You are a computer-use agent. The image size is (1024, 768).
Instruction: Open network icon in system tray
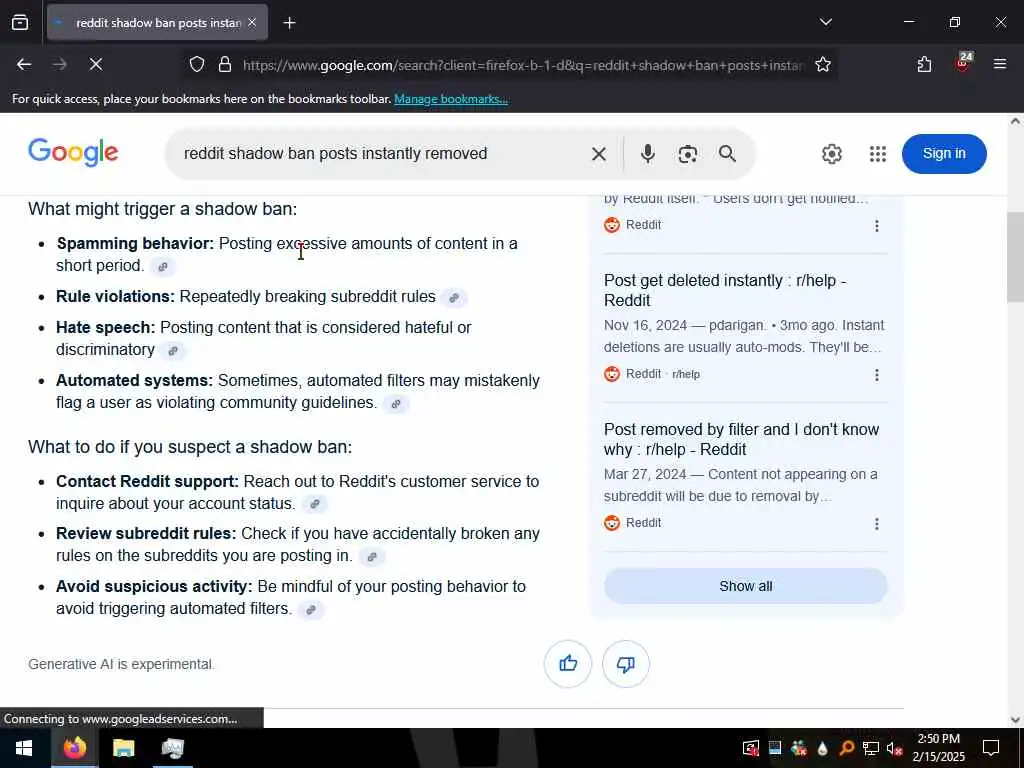click(870, 749)
